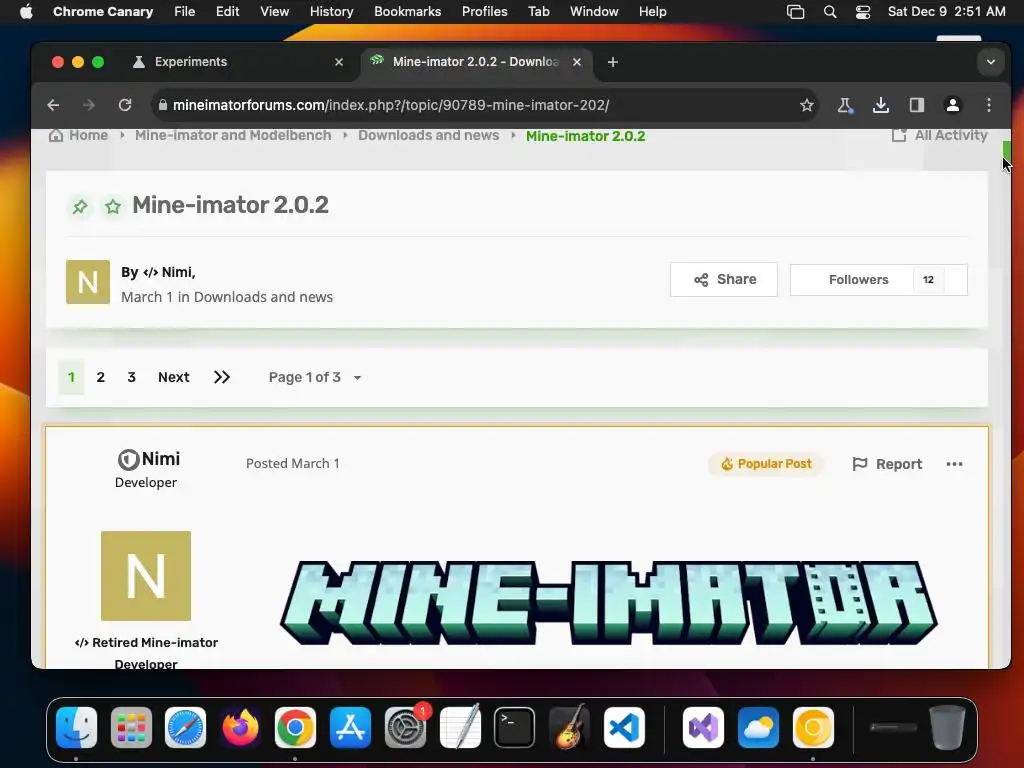
Task: Open a new tab with plus icon
Action: pyautogui.click(x=613, y=62)
